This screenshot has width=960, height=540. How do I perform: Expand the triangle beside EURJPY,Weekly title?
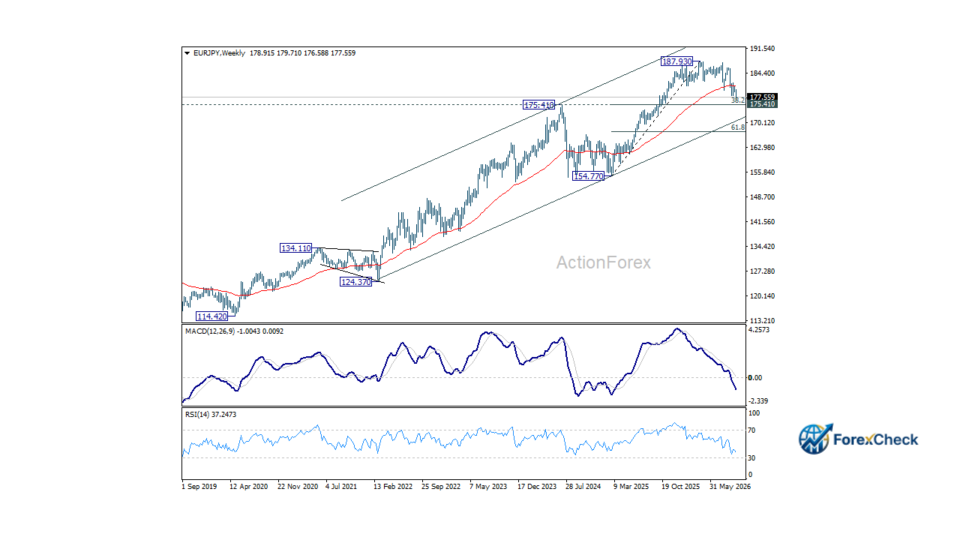pos(187,53)
